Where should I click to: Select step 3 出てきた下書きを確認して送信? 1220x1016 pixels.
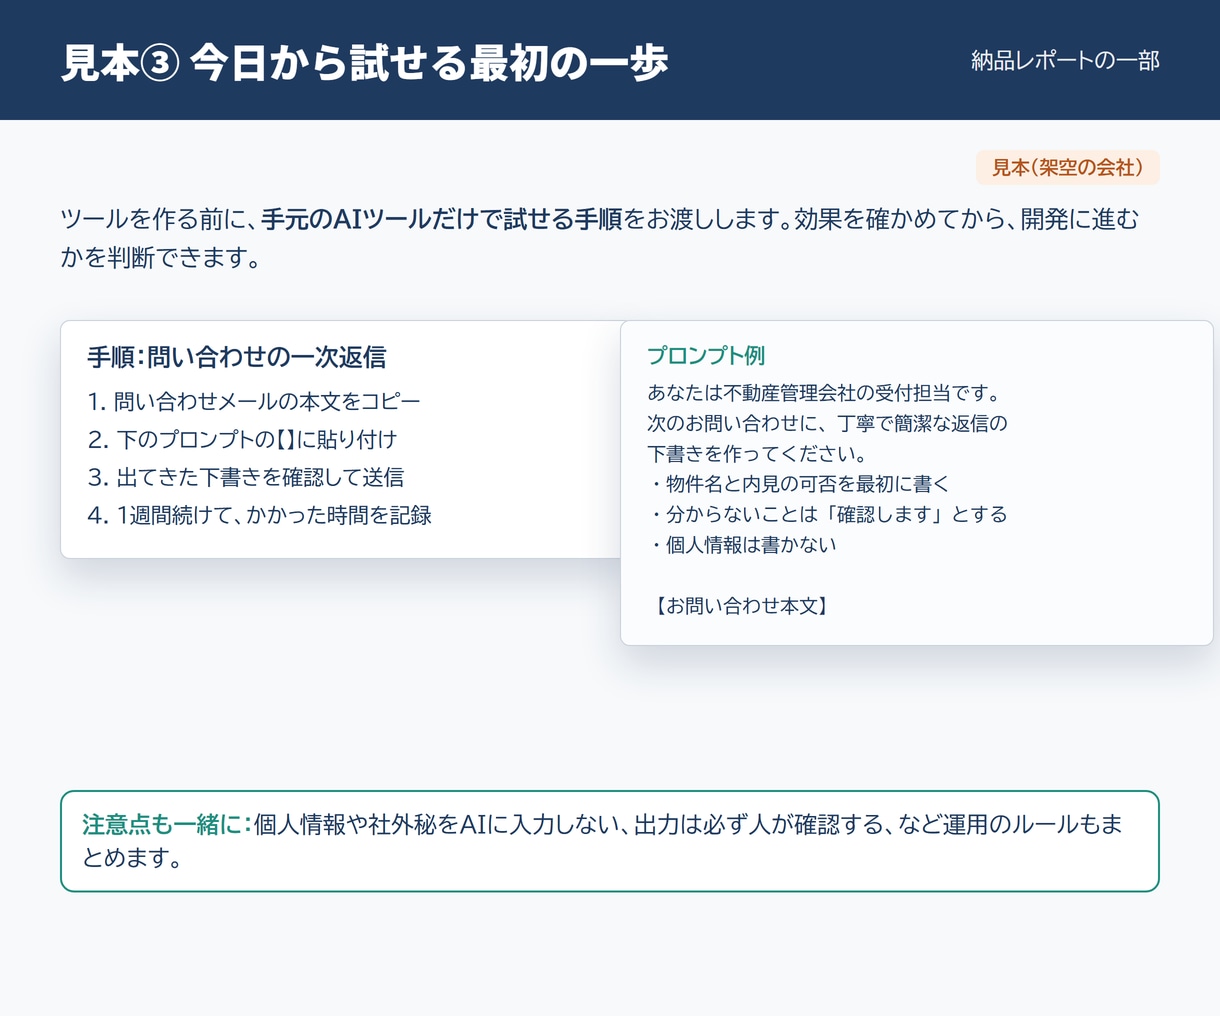246,477
